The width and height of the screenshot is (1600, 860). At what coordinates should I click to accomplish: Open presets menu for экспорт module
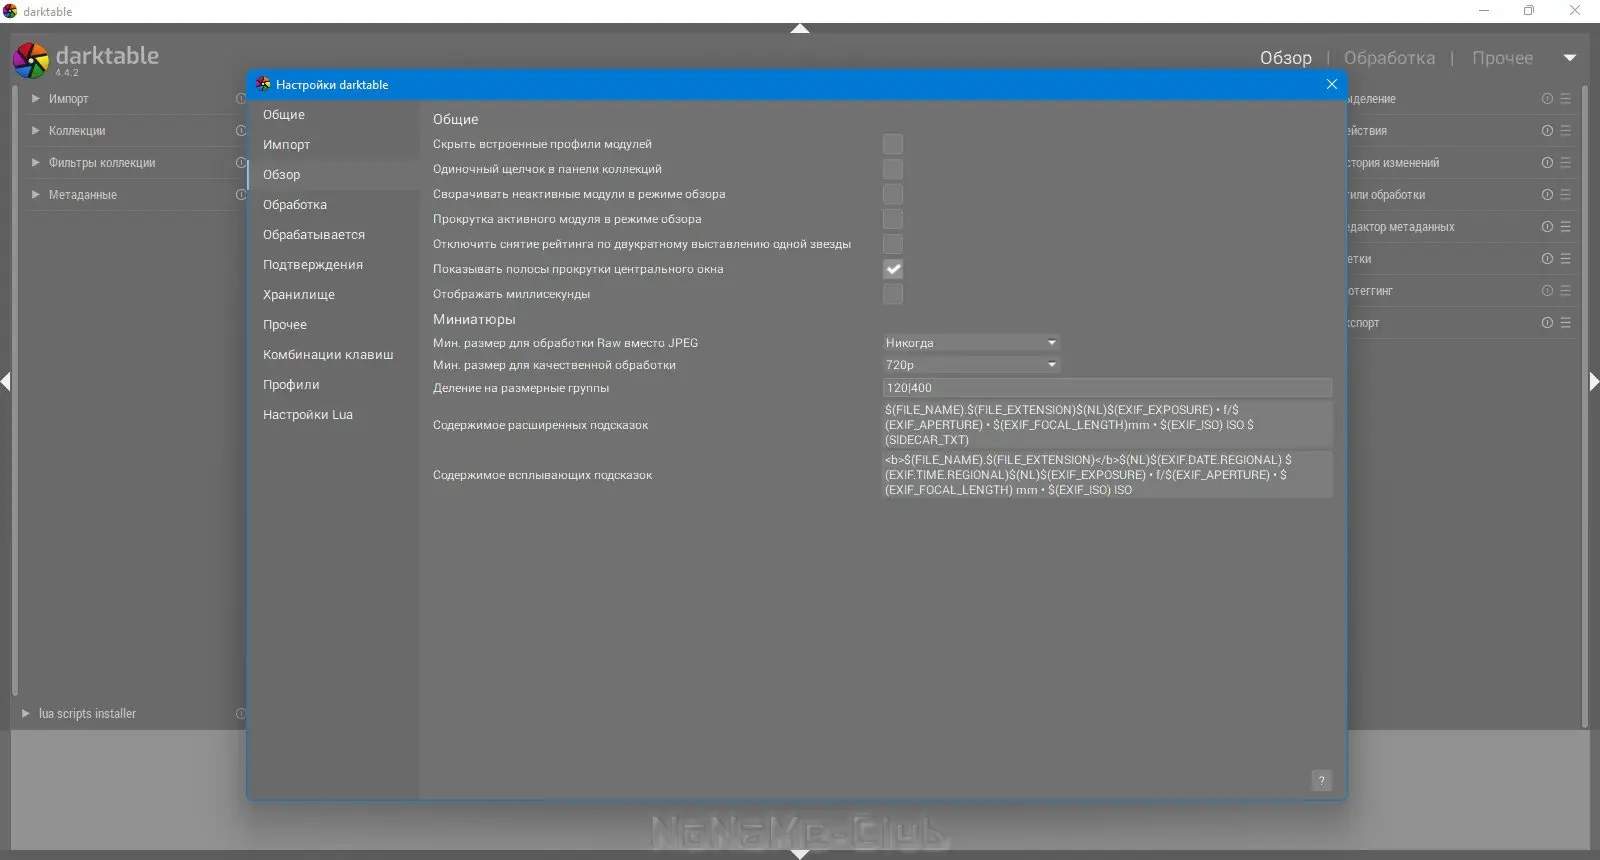tap(1566, 323)
